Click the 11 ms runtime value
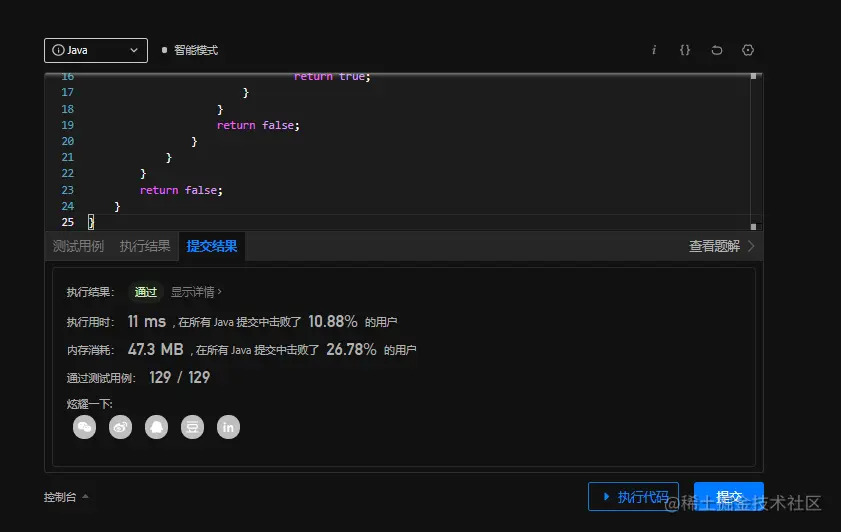This screenshot has width=841, height=532. point(146,321)
